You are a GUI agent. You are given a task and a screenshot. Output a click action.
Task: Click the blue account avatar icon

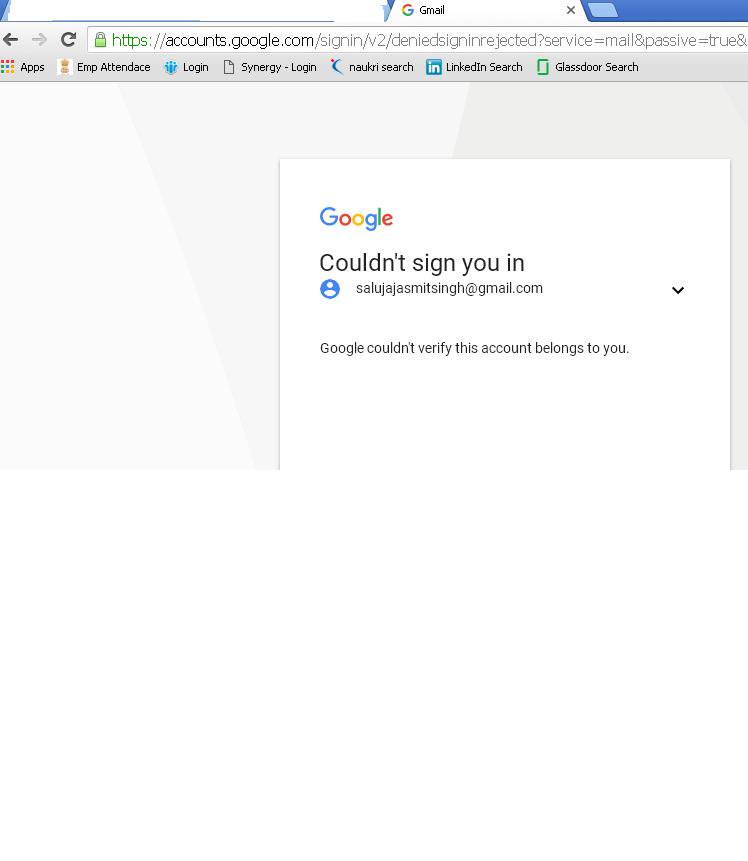click(330, 289)
